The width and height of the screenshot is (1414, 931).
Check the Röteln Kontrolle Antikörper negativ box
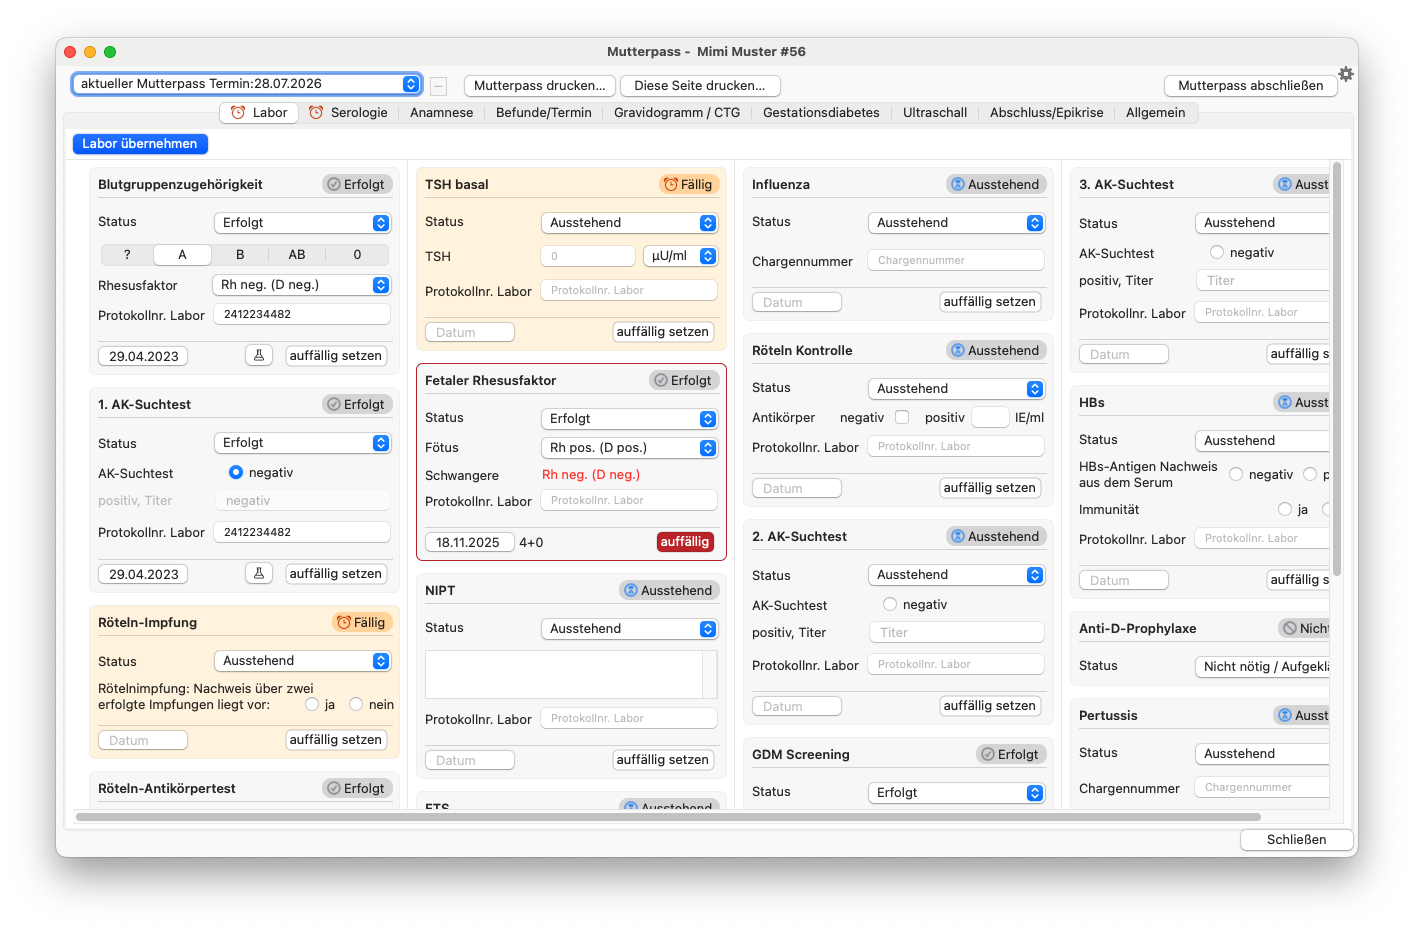[x=902, y=417]
